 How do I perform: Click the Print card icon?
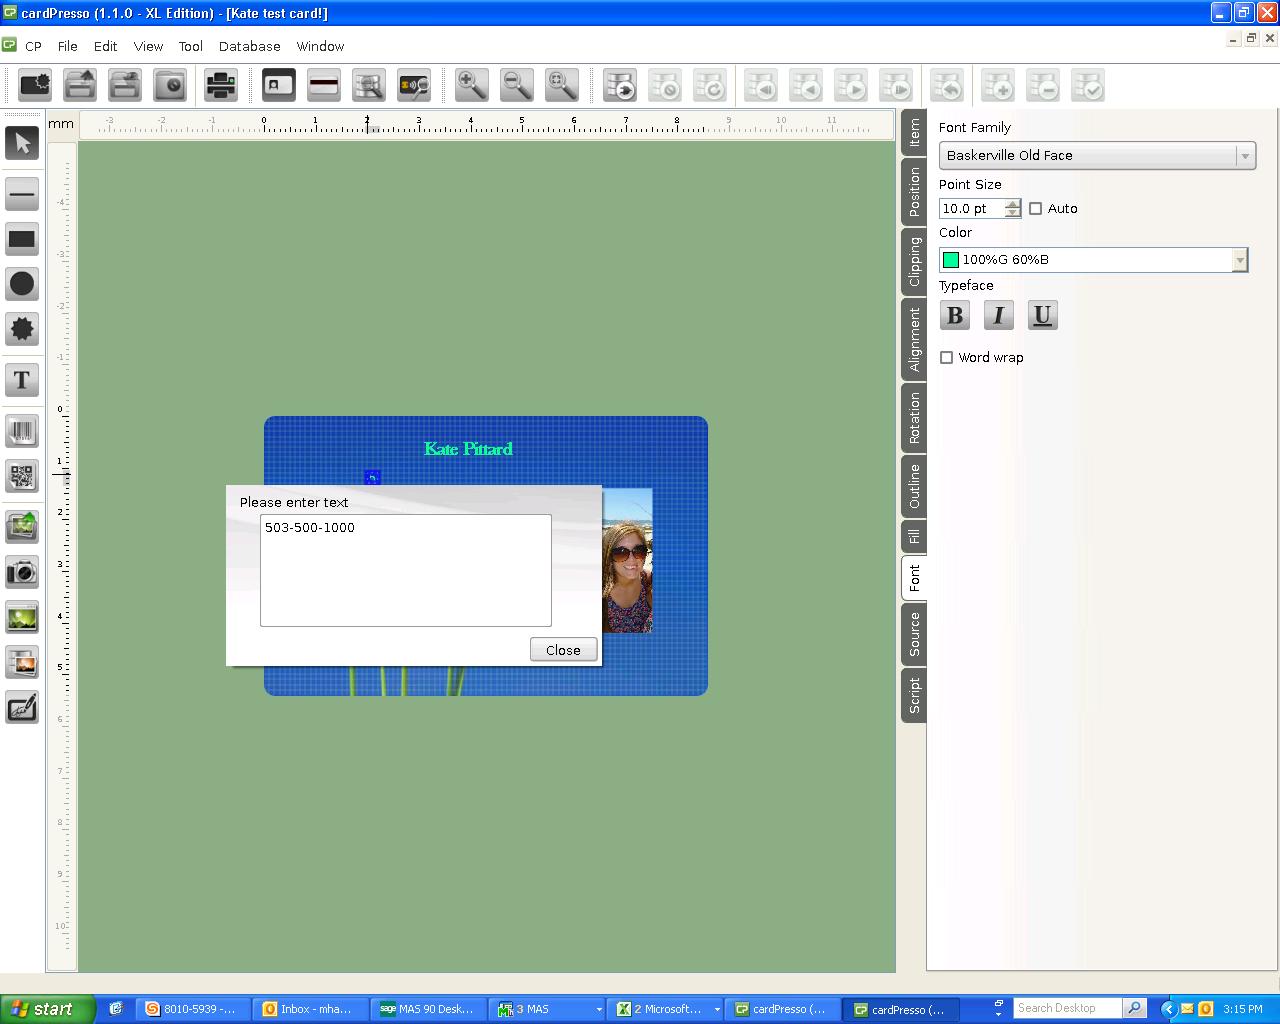click(x=220, y=85)
